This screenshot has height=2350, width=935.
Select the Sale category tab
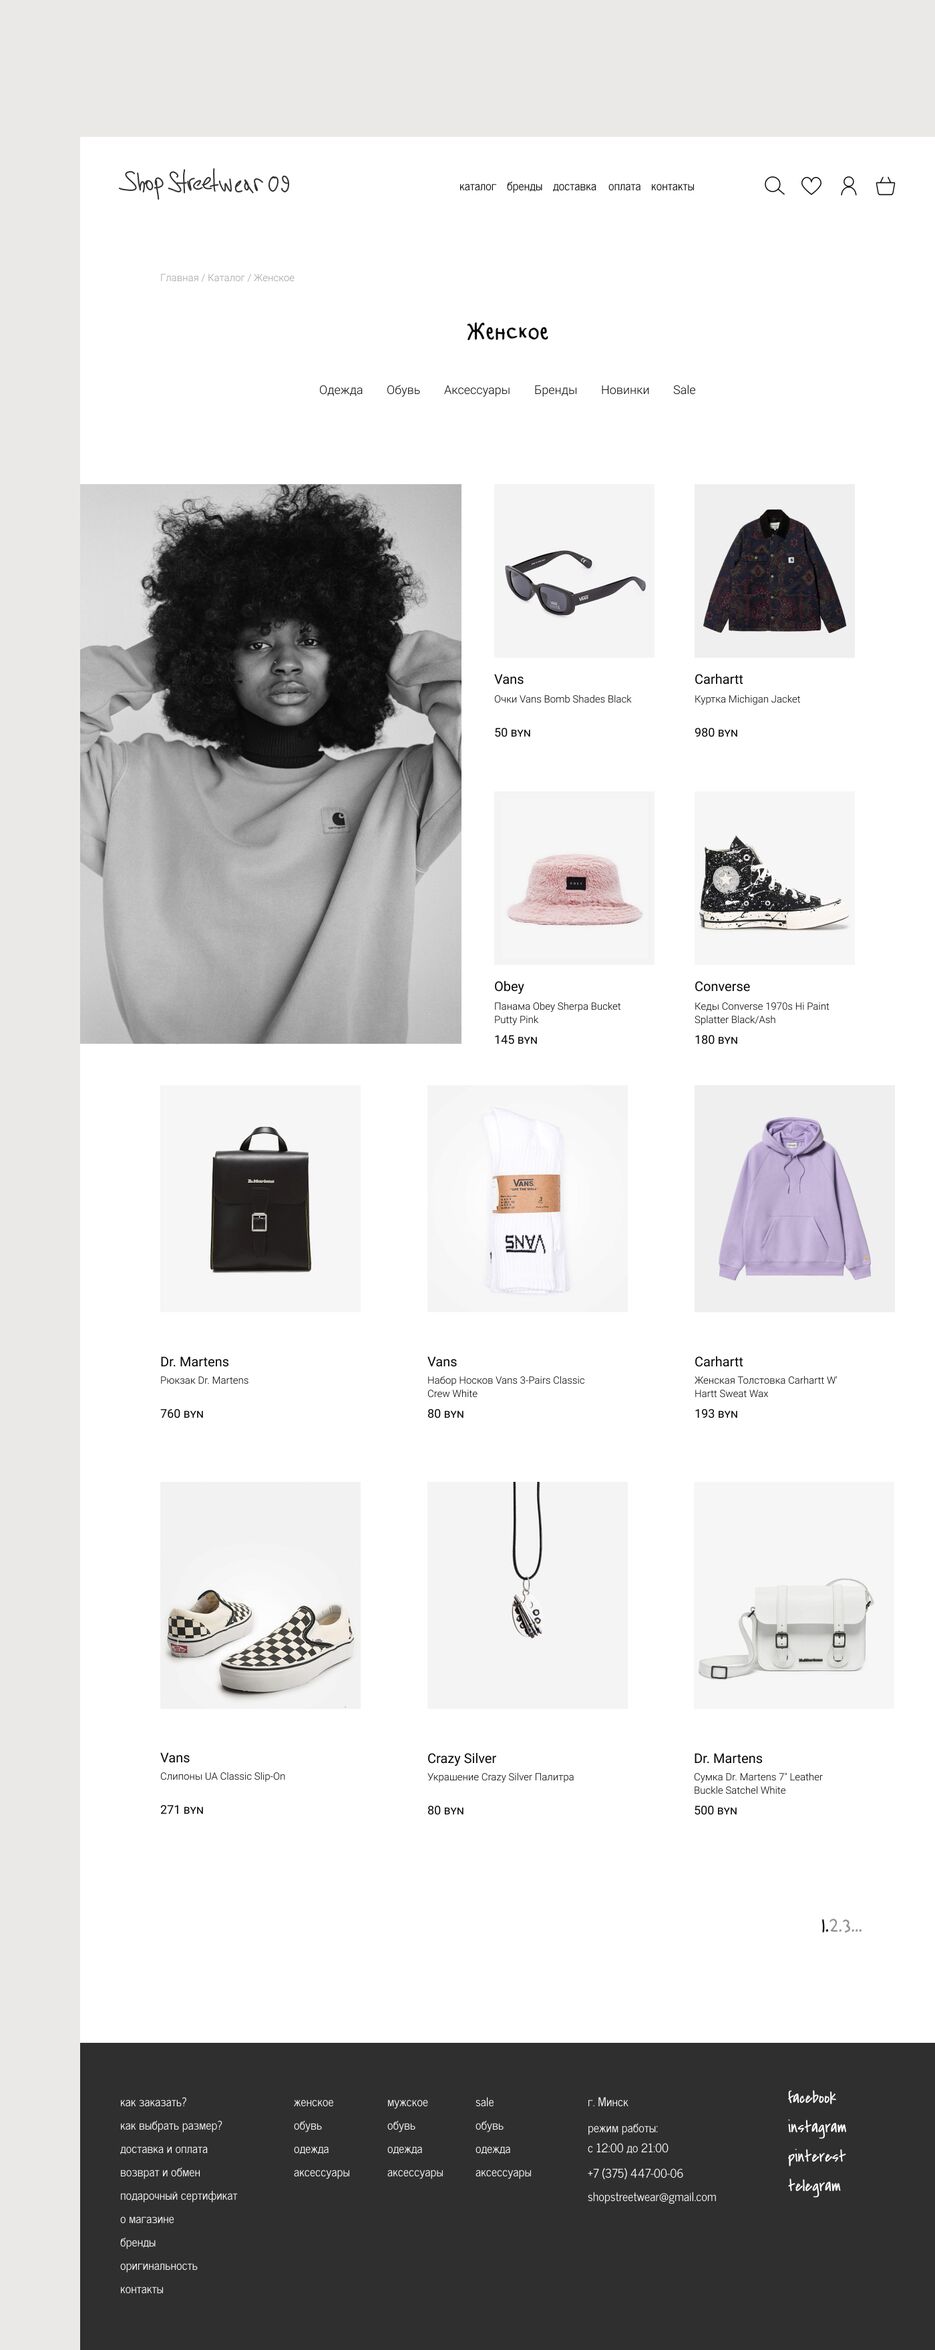[684, 390]
